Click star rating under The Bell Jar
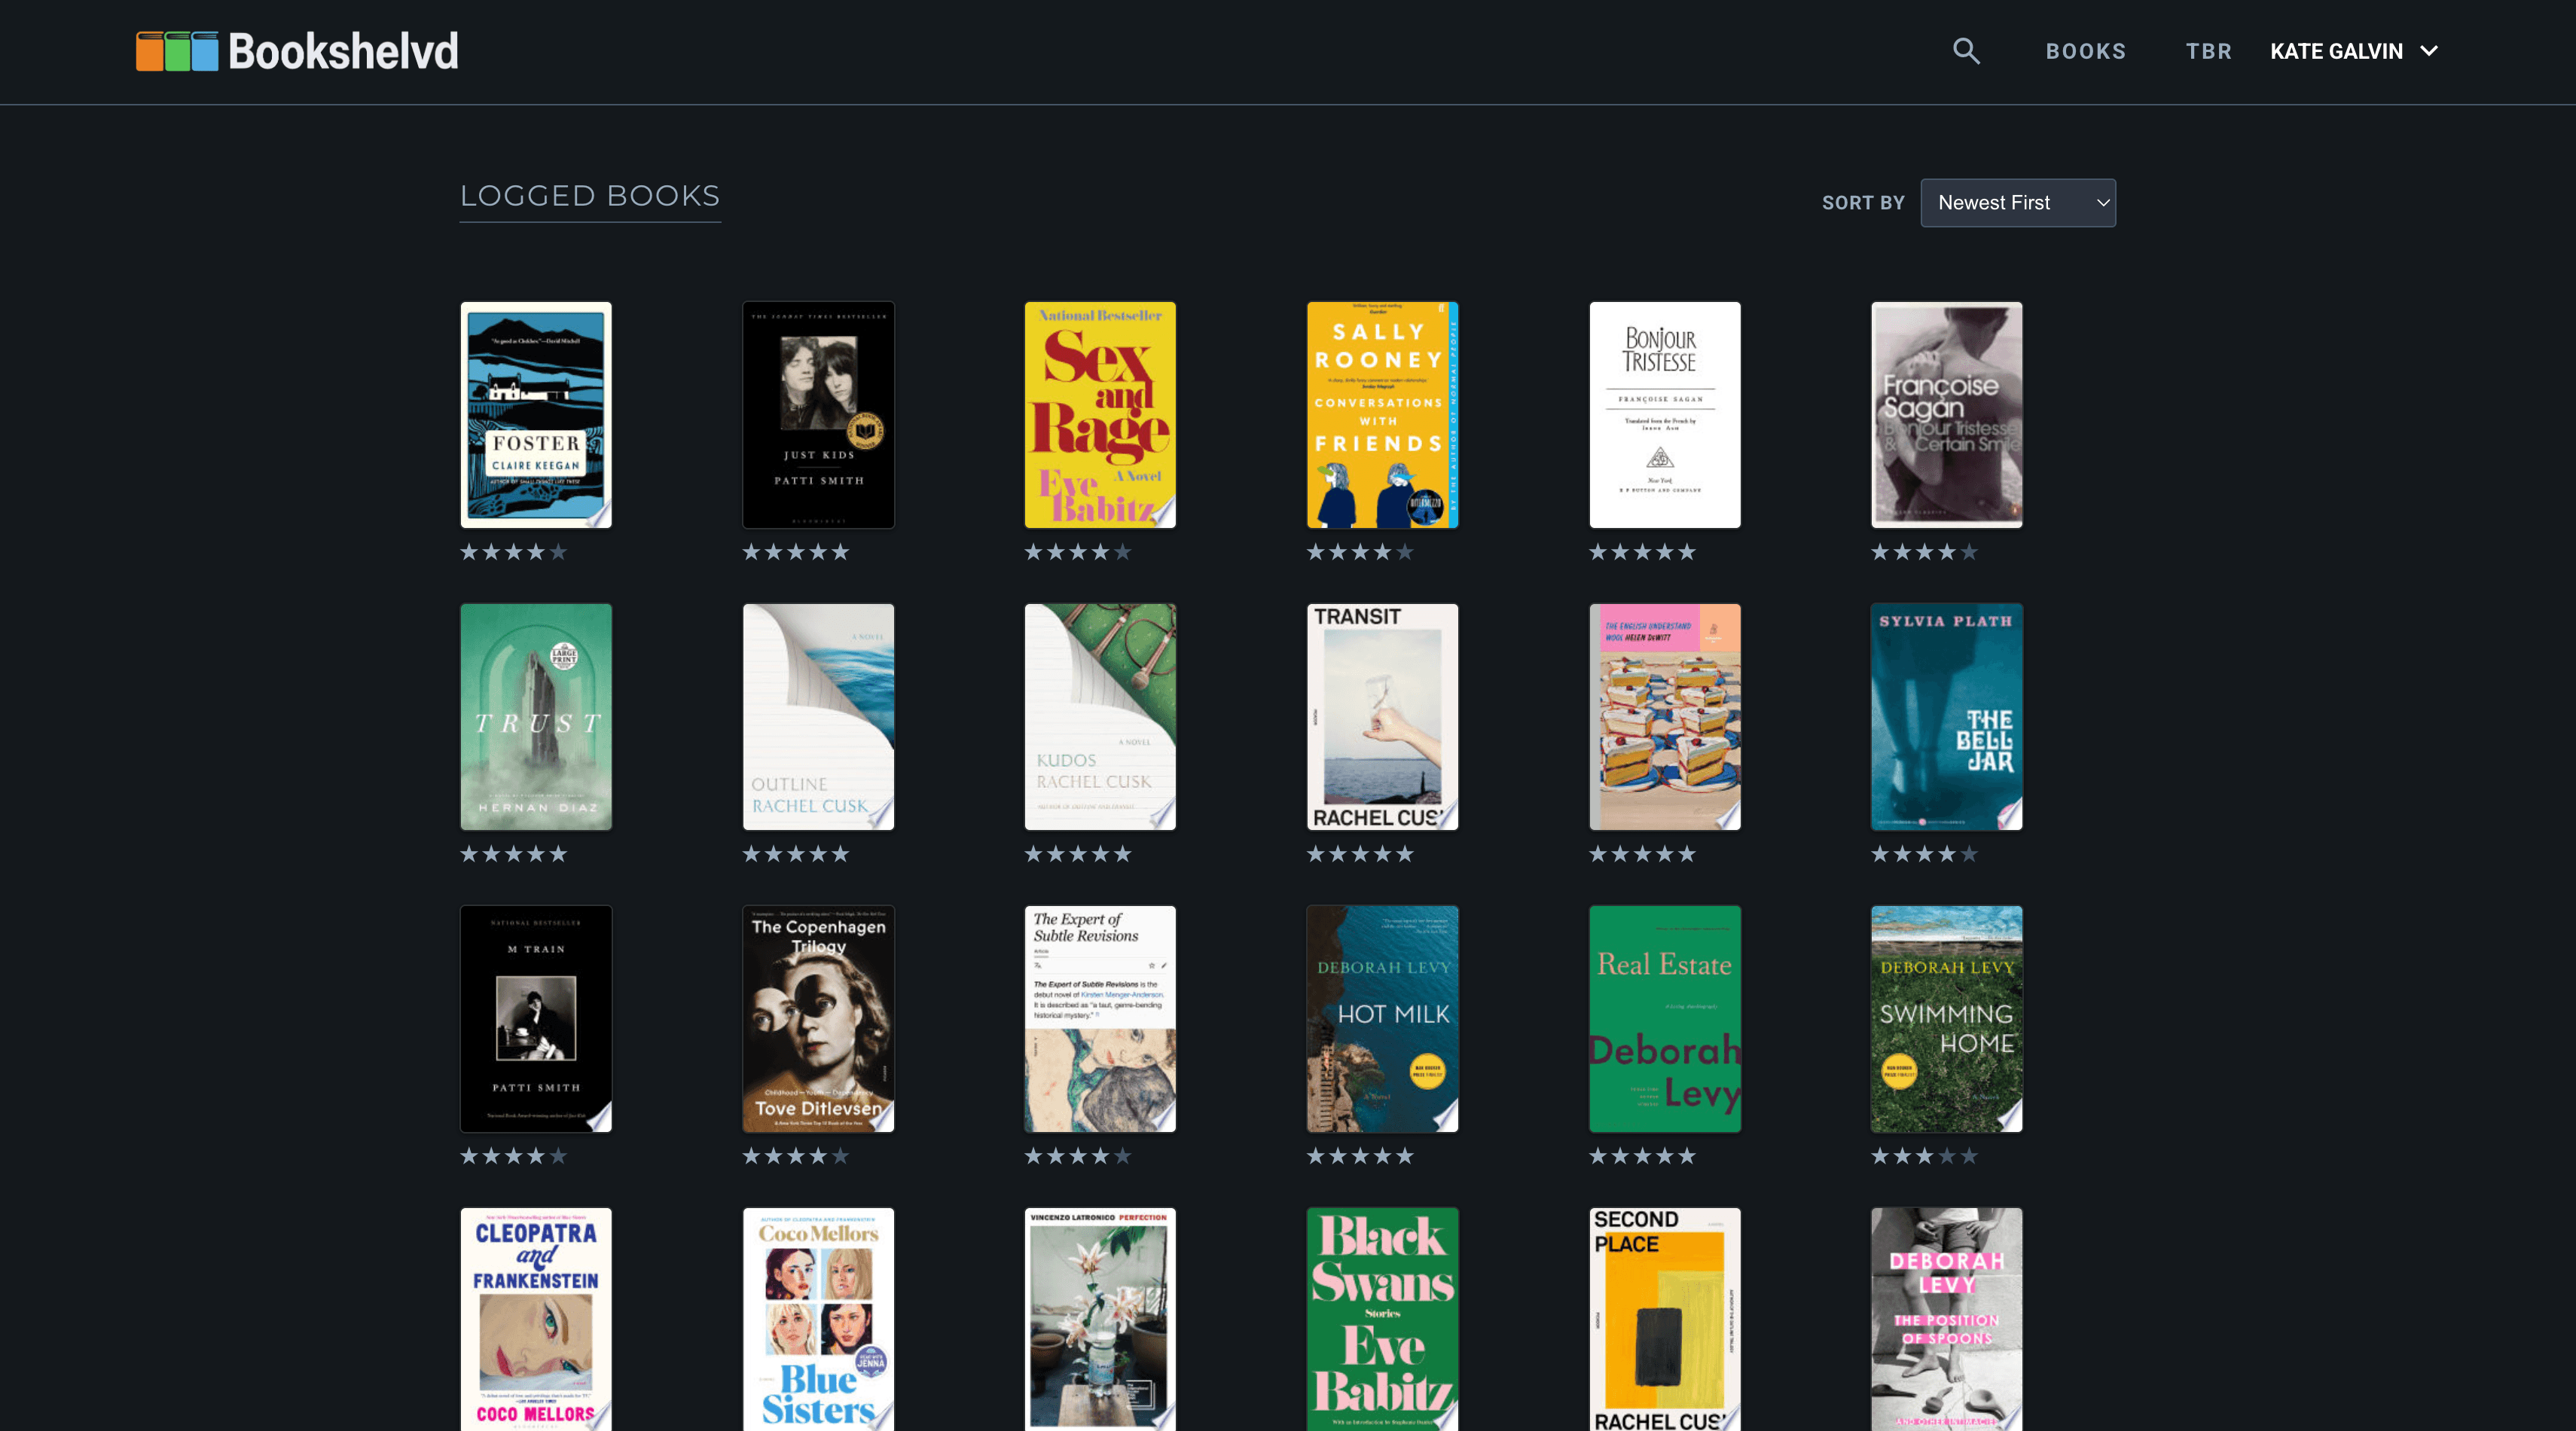The height and width of the screenshot is (1431, 2576). pos(1925,854)
